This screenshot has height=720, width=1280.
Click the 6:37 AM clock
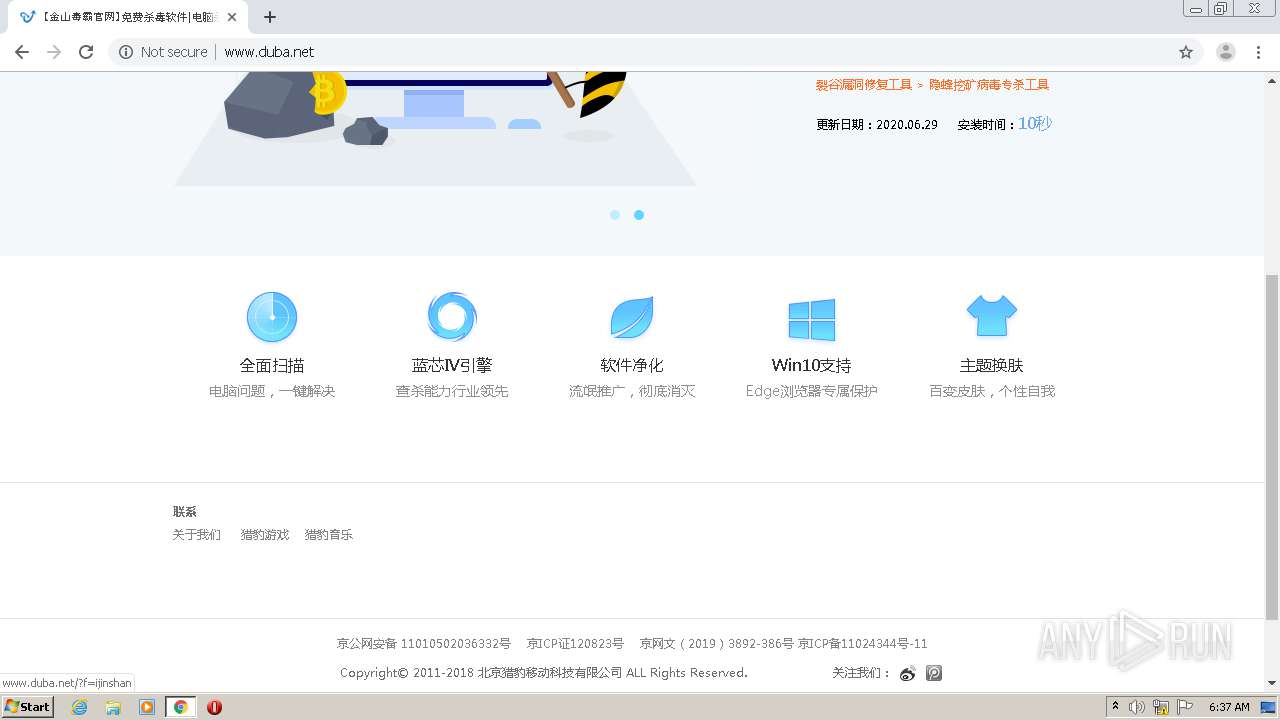click(1229, 707)
